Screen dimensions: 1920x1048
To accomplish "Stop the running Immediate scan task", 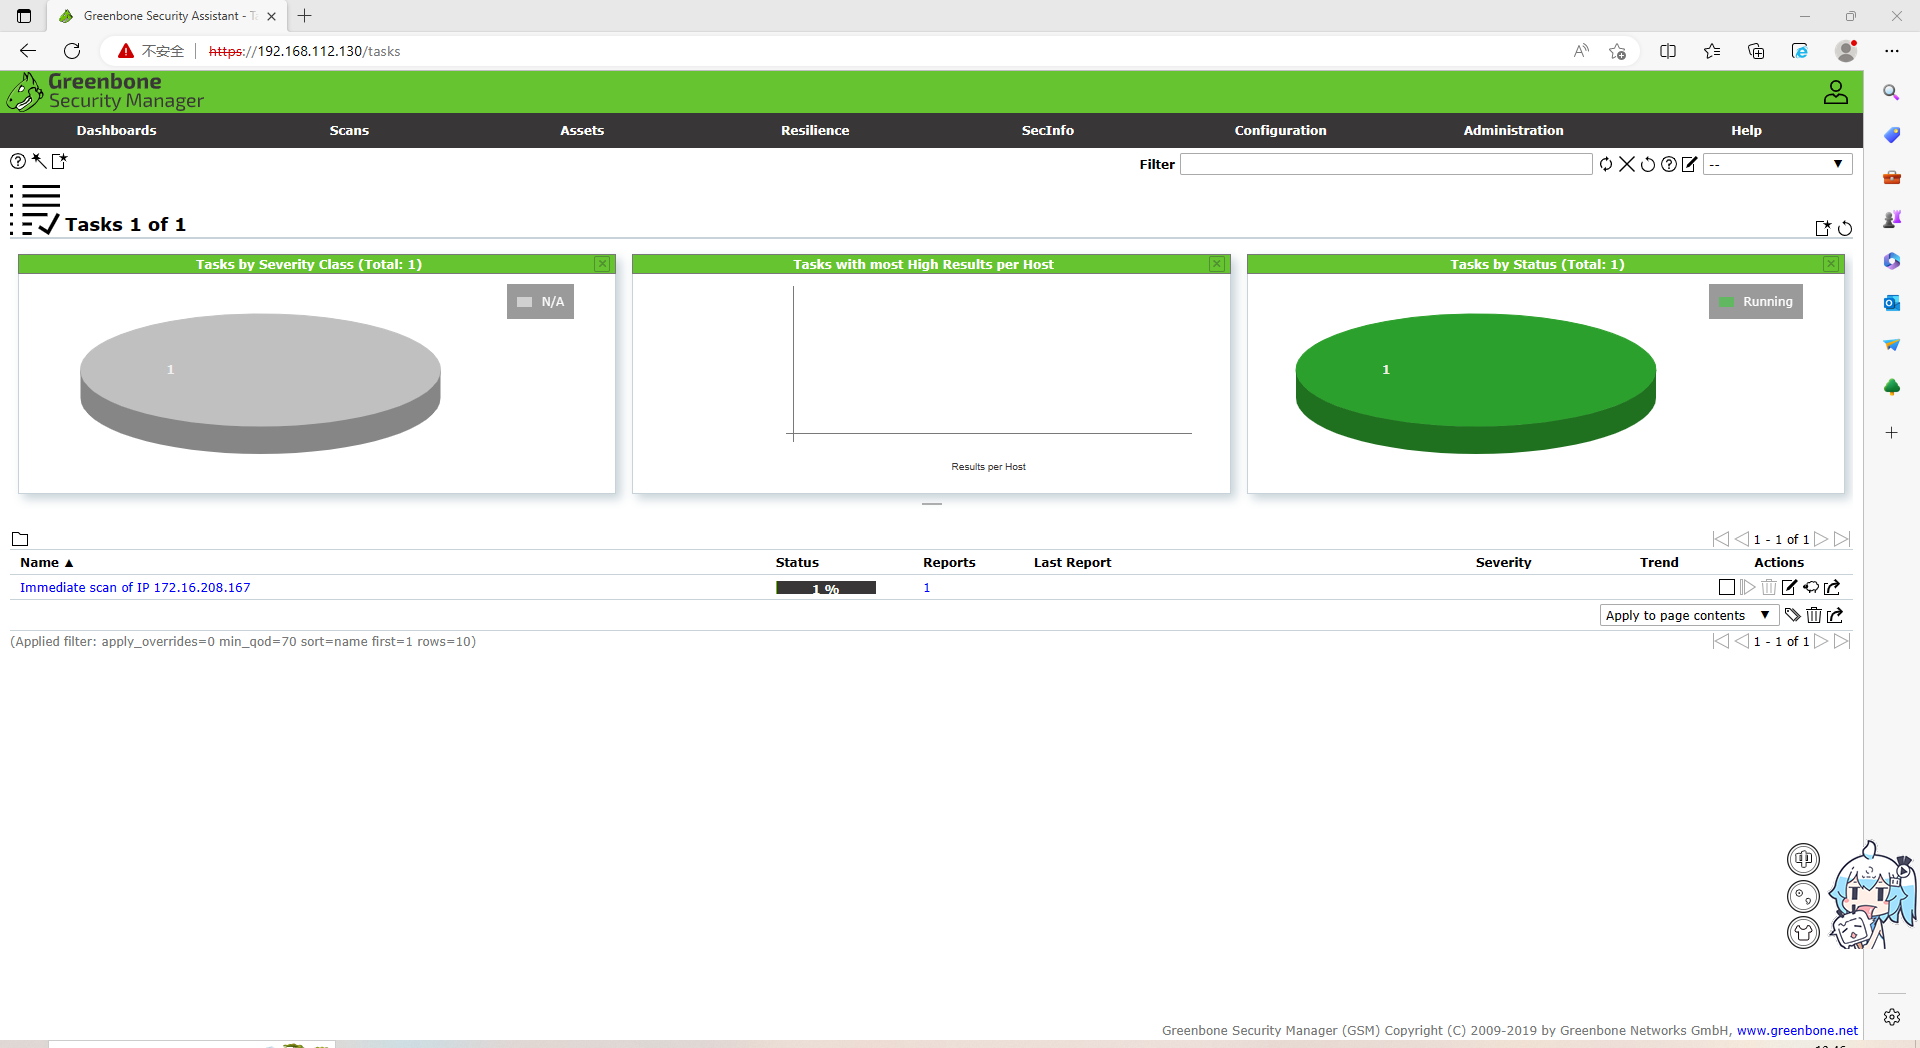I will 1727,587.
